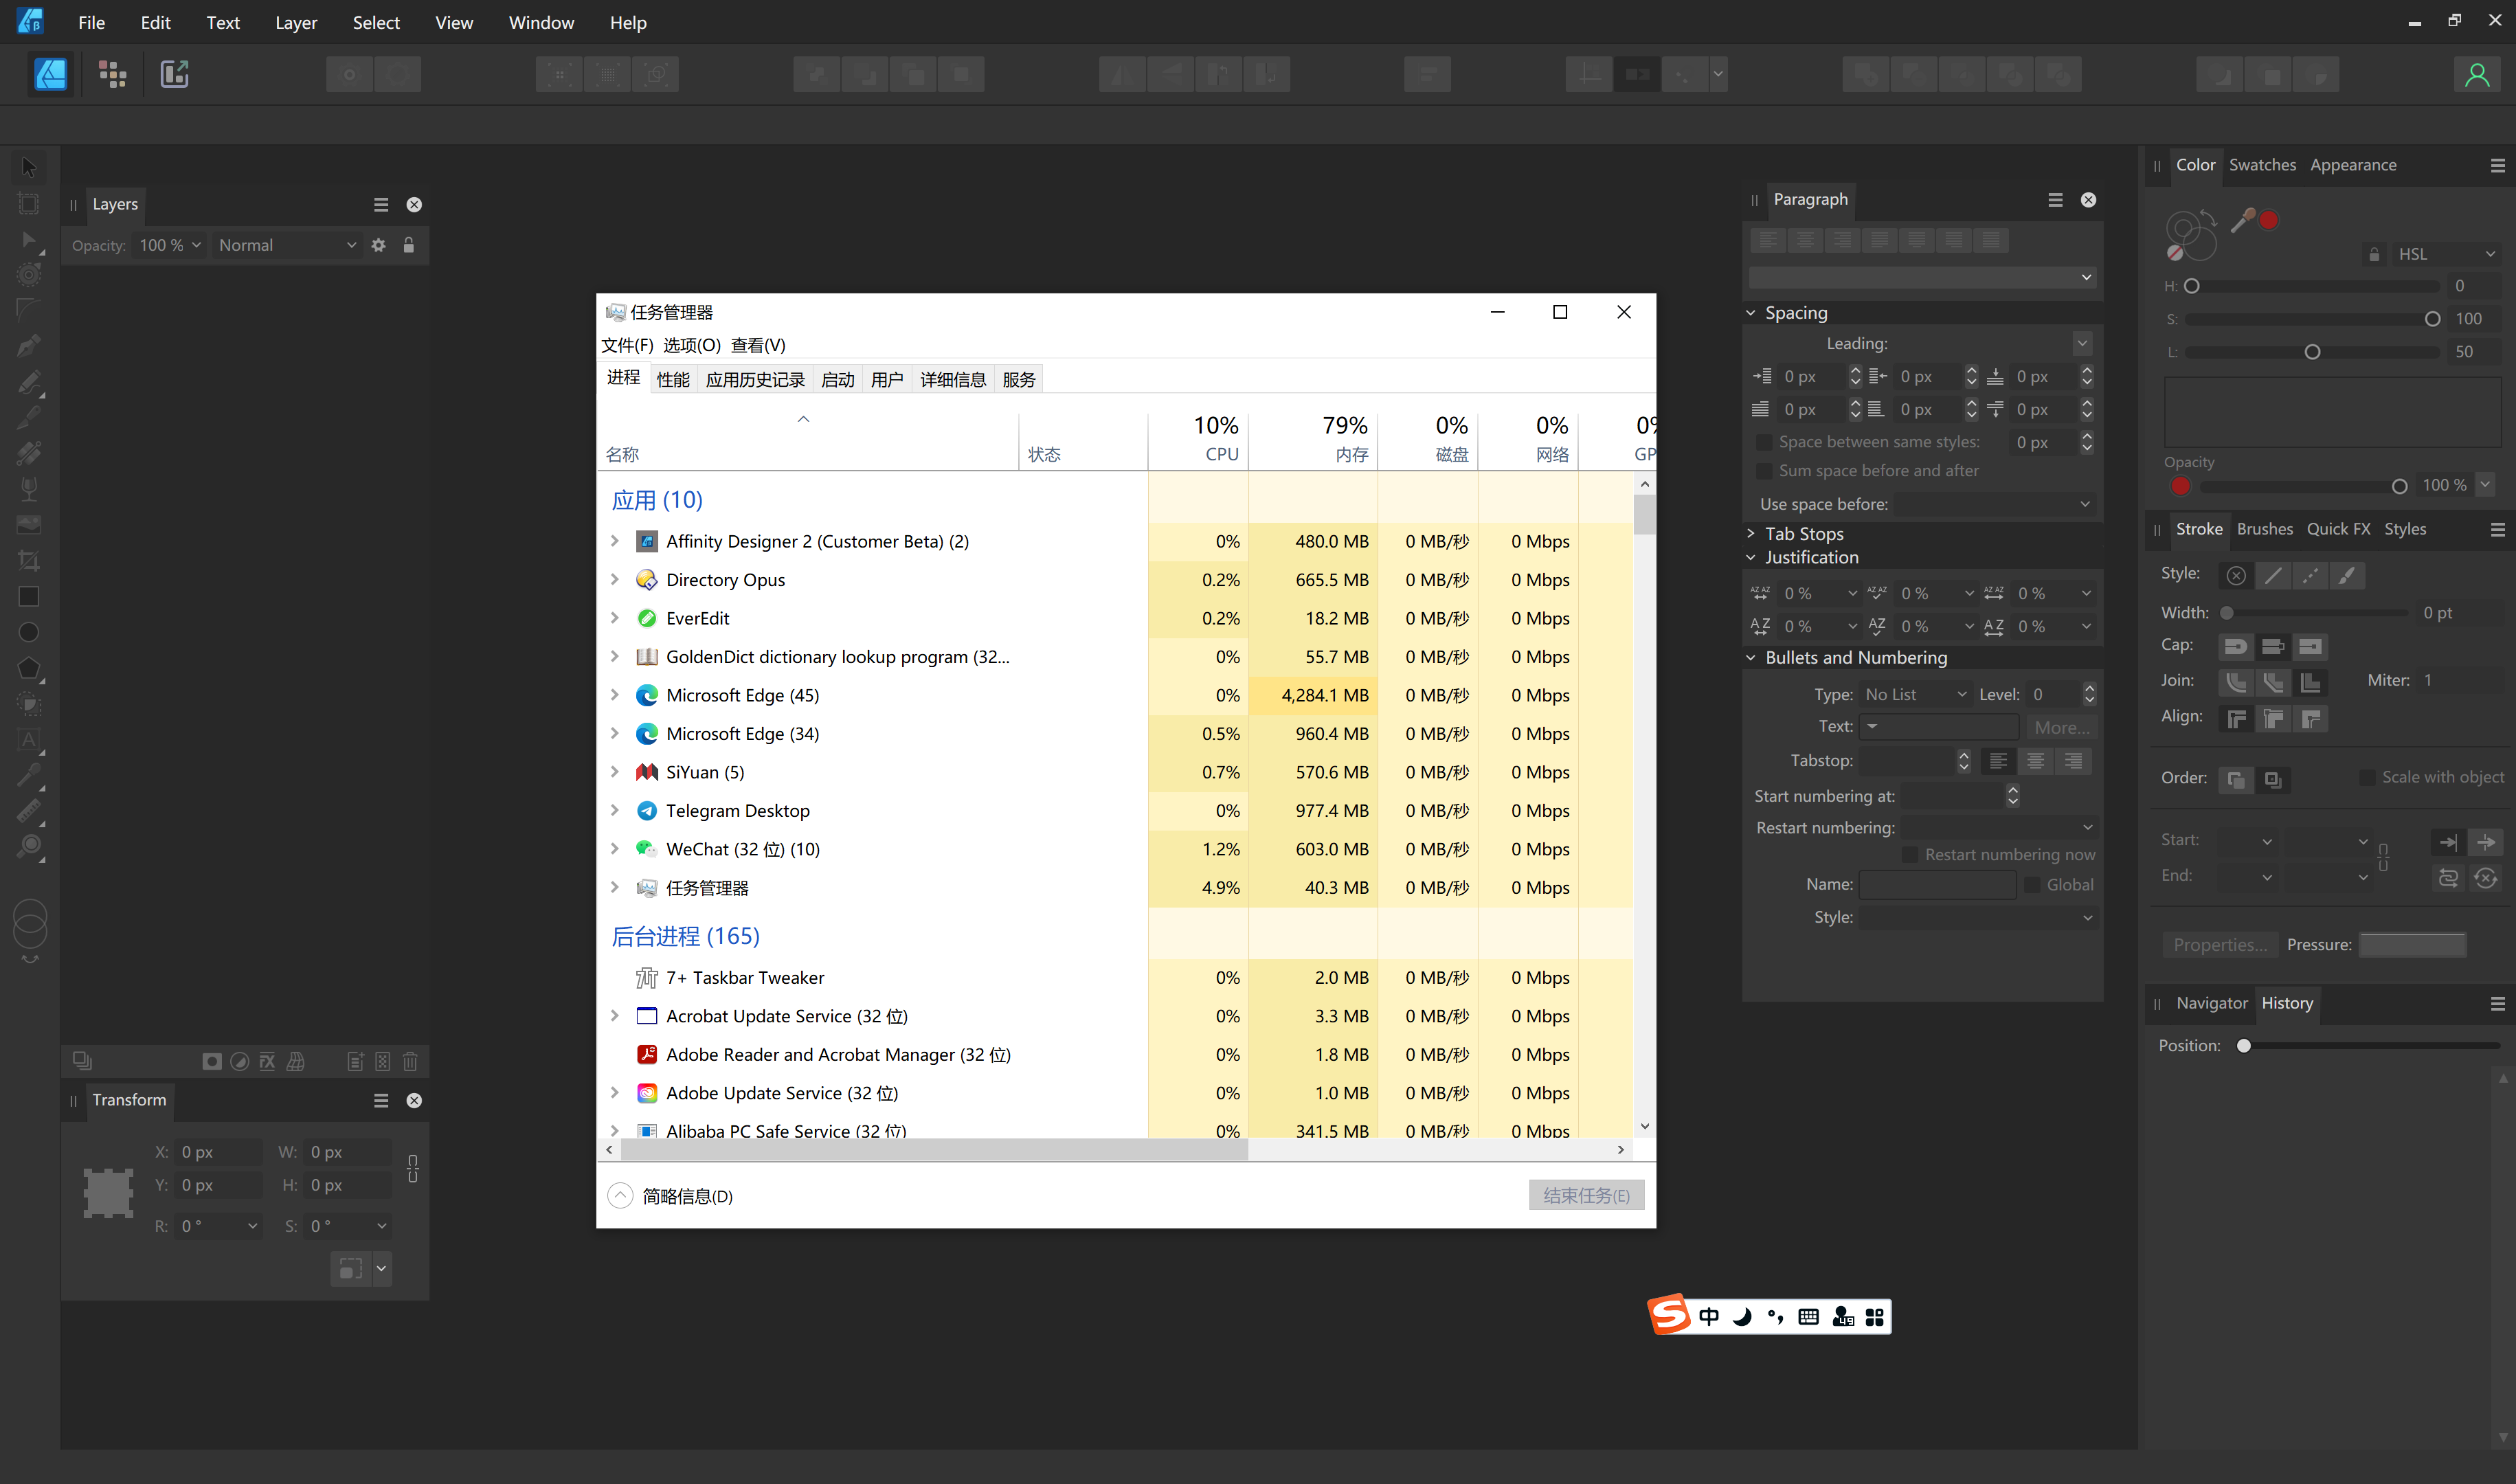Select the Zoom magnifier tool
Viewport: 2516px width, 1484px height.
(x=29, y=847)
